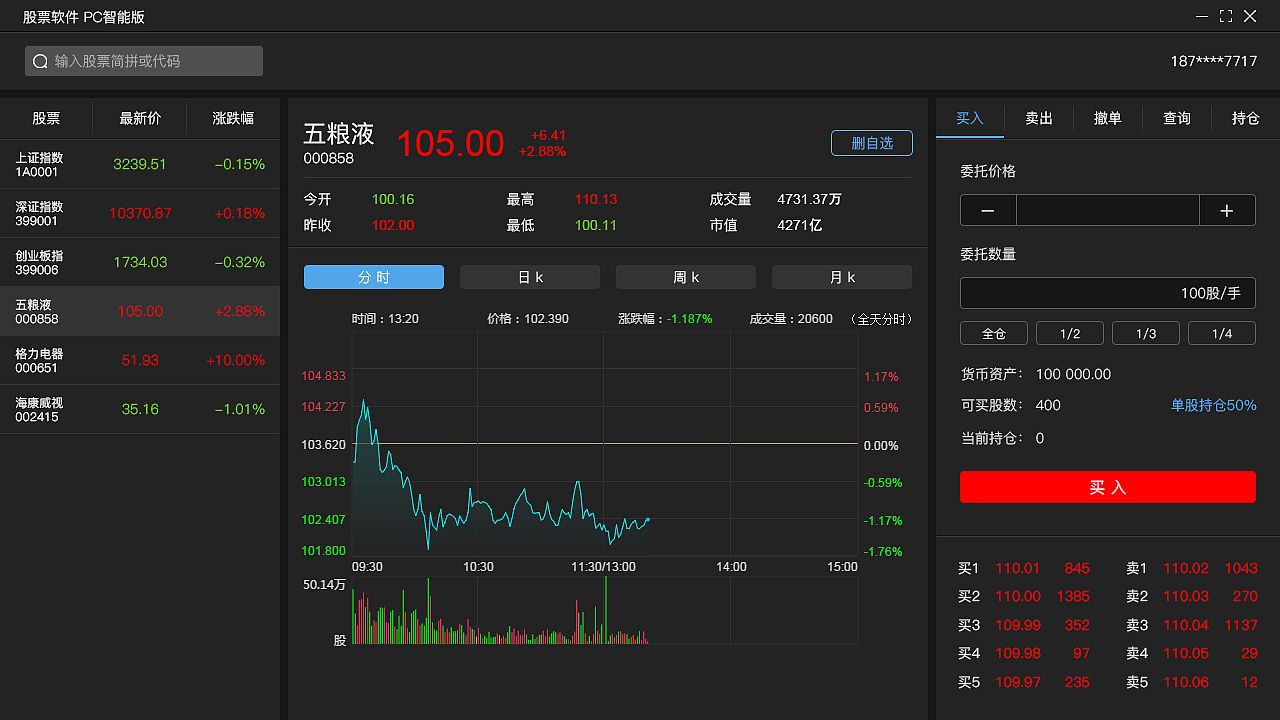
Task: Click the plus button to raise 委托价格
Action: tap(1227, 210)
